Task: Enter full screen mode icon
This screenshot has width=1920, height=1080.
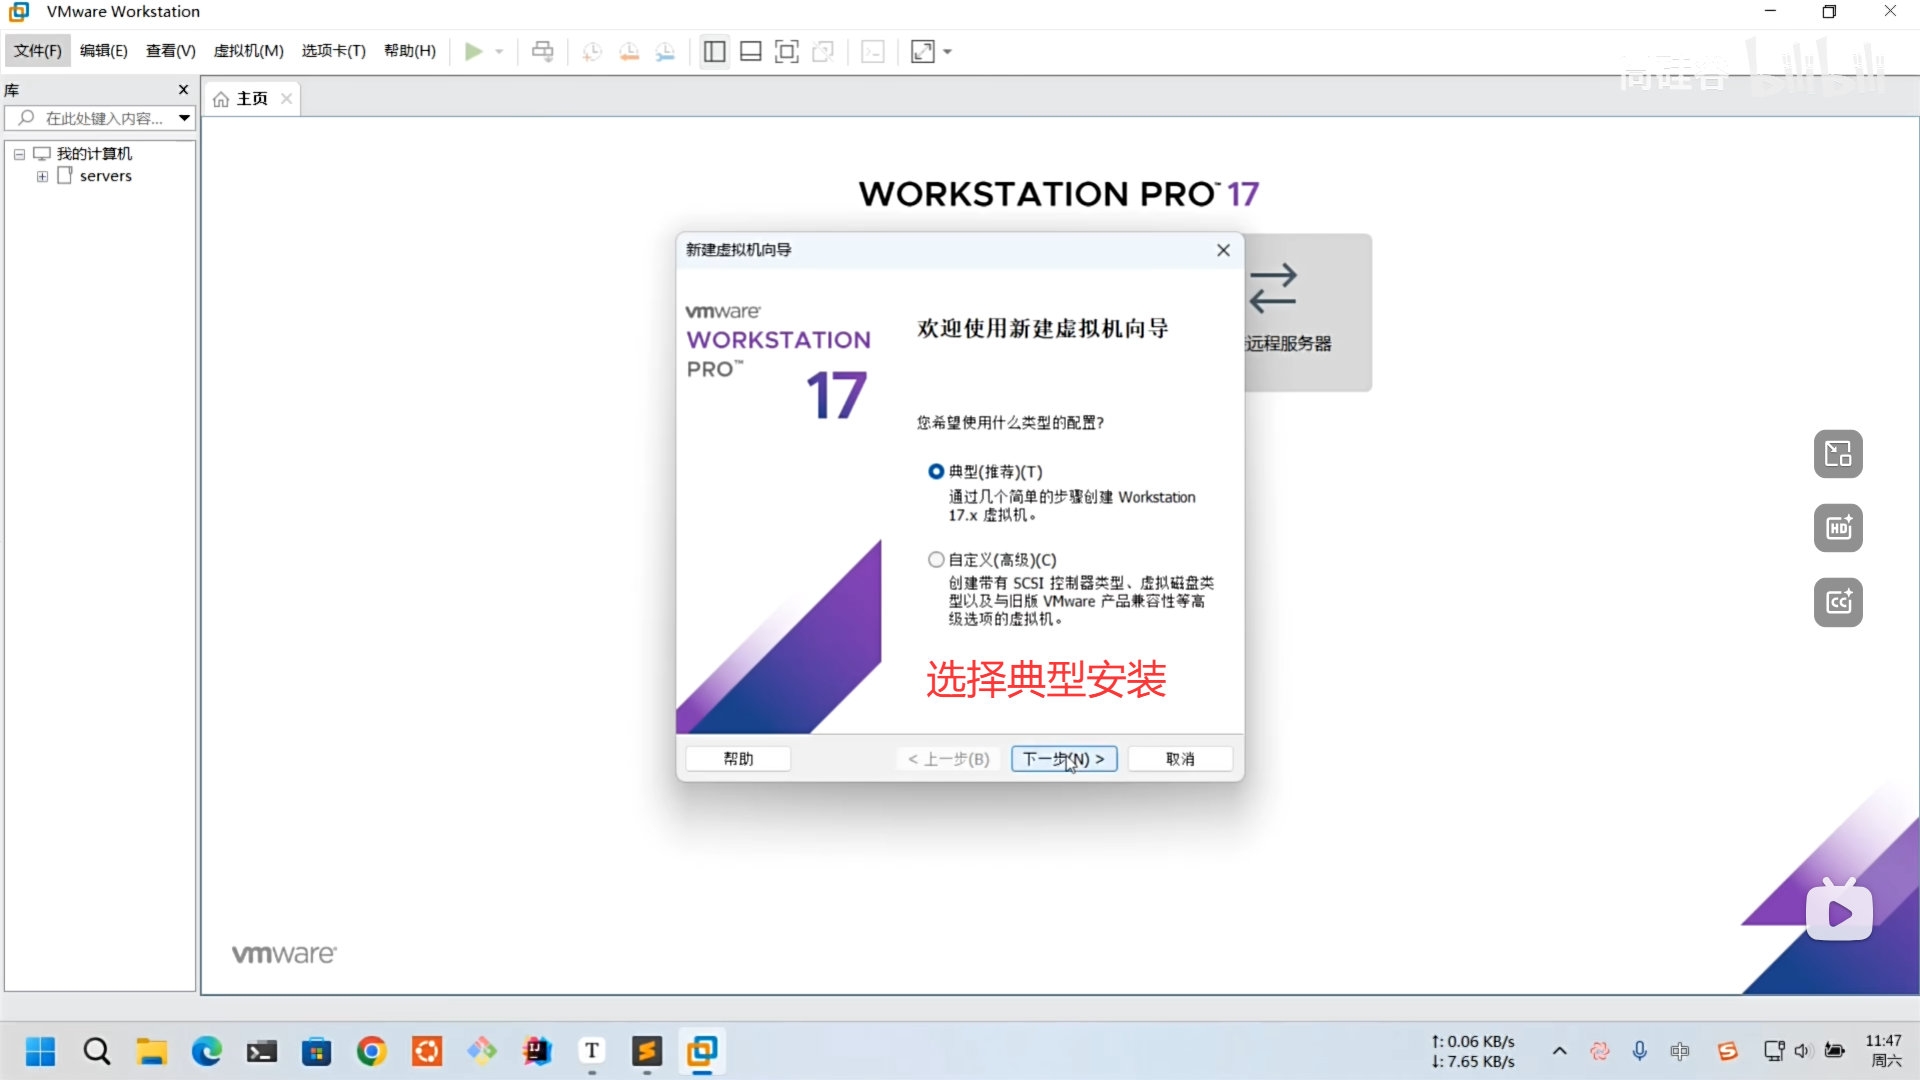Action: [787, 51]
